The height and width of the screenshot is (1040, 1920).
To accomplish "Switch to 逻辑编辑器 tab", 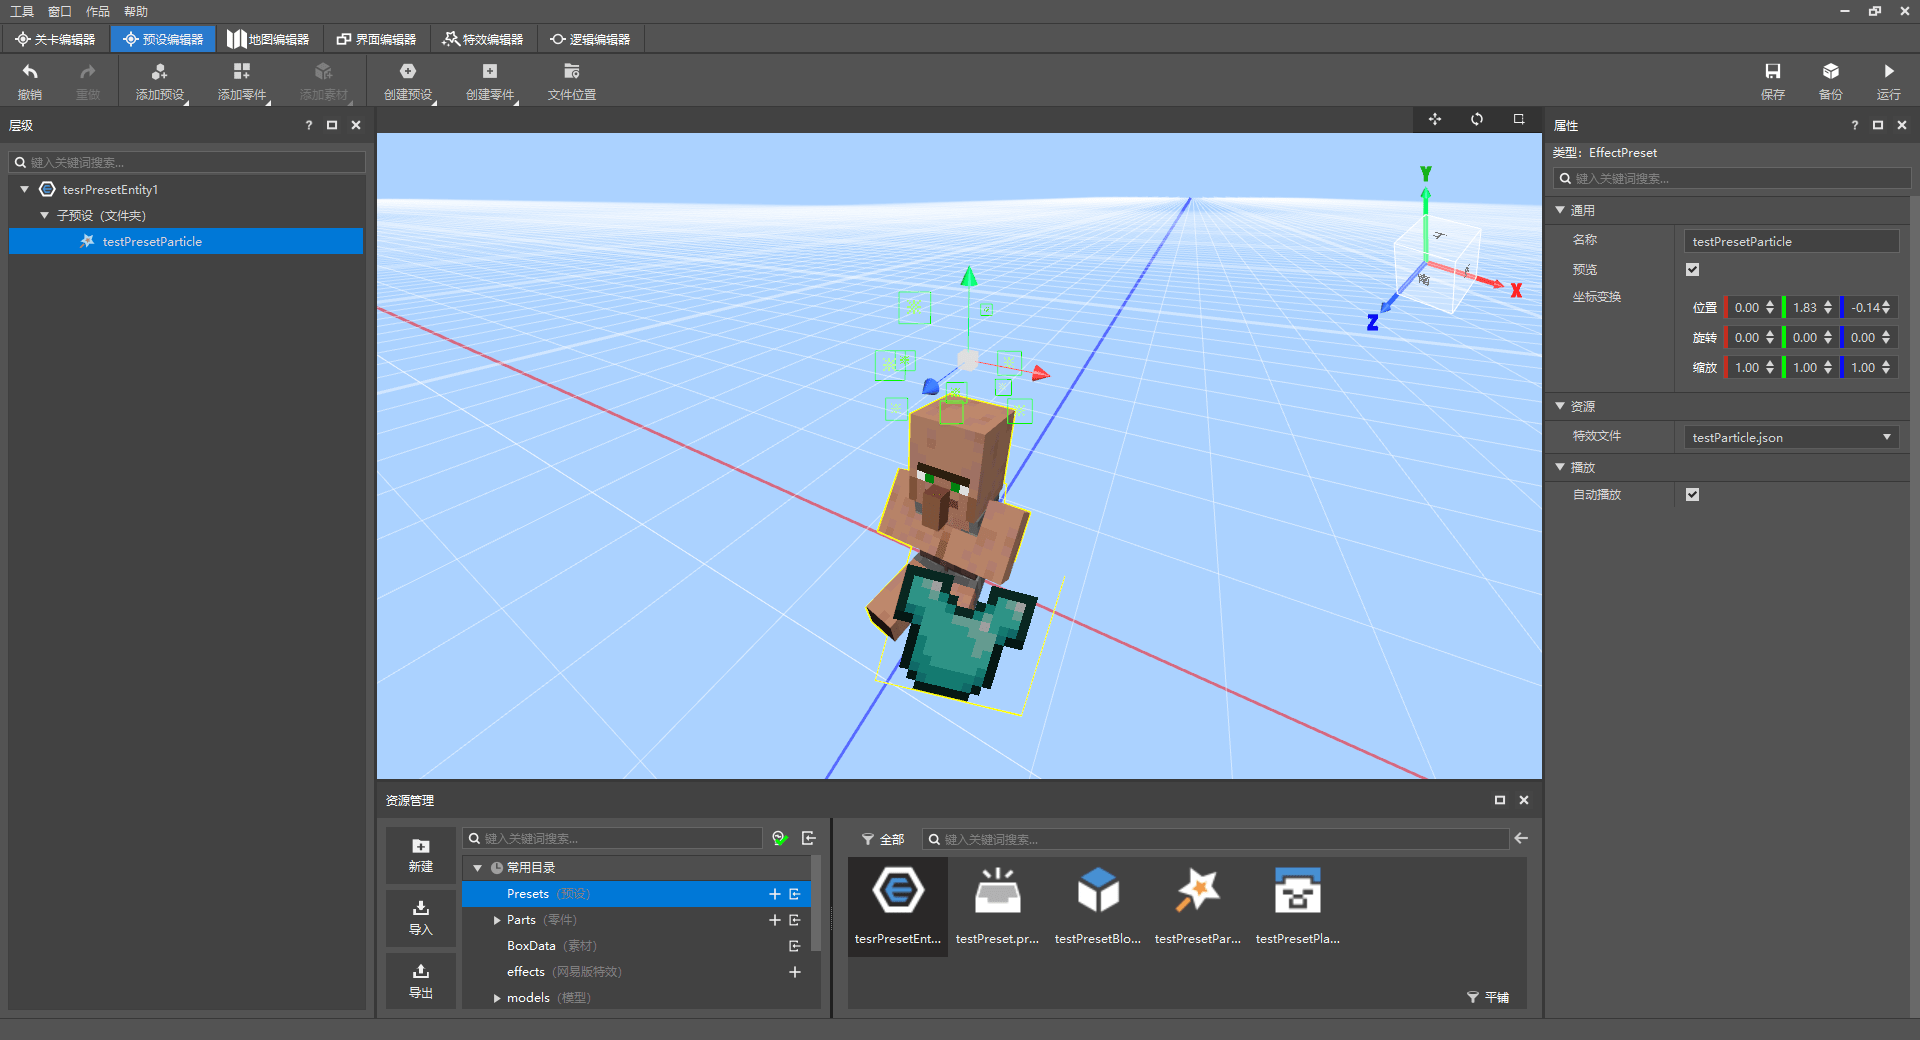I will (x=590, y=39).
